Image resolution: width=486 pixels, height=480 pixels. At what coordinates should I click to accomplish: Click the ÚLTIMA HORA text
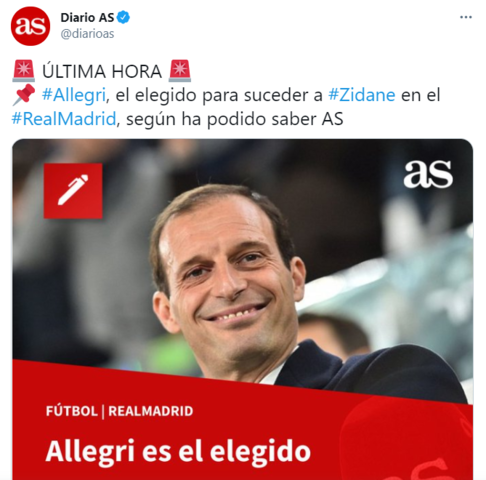point(102,71)
